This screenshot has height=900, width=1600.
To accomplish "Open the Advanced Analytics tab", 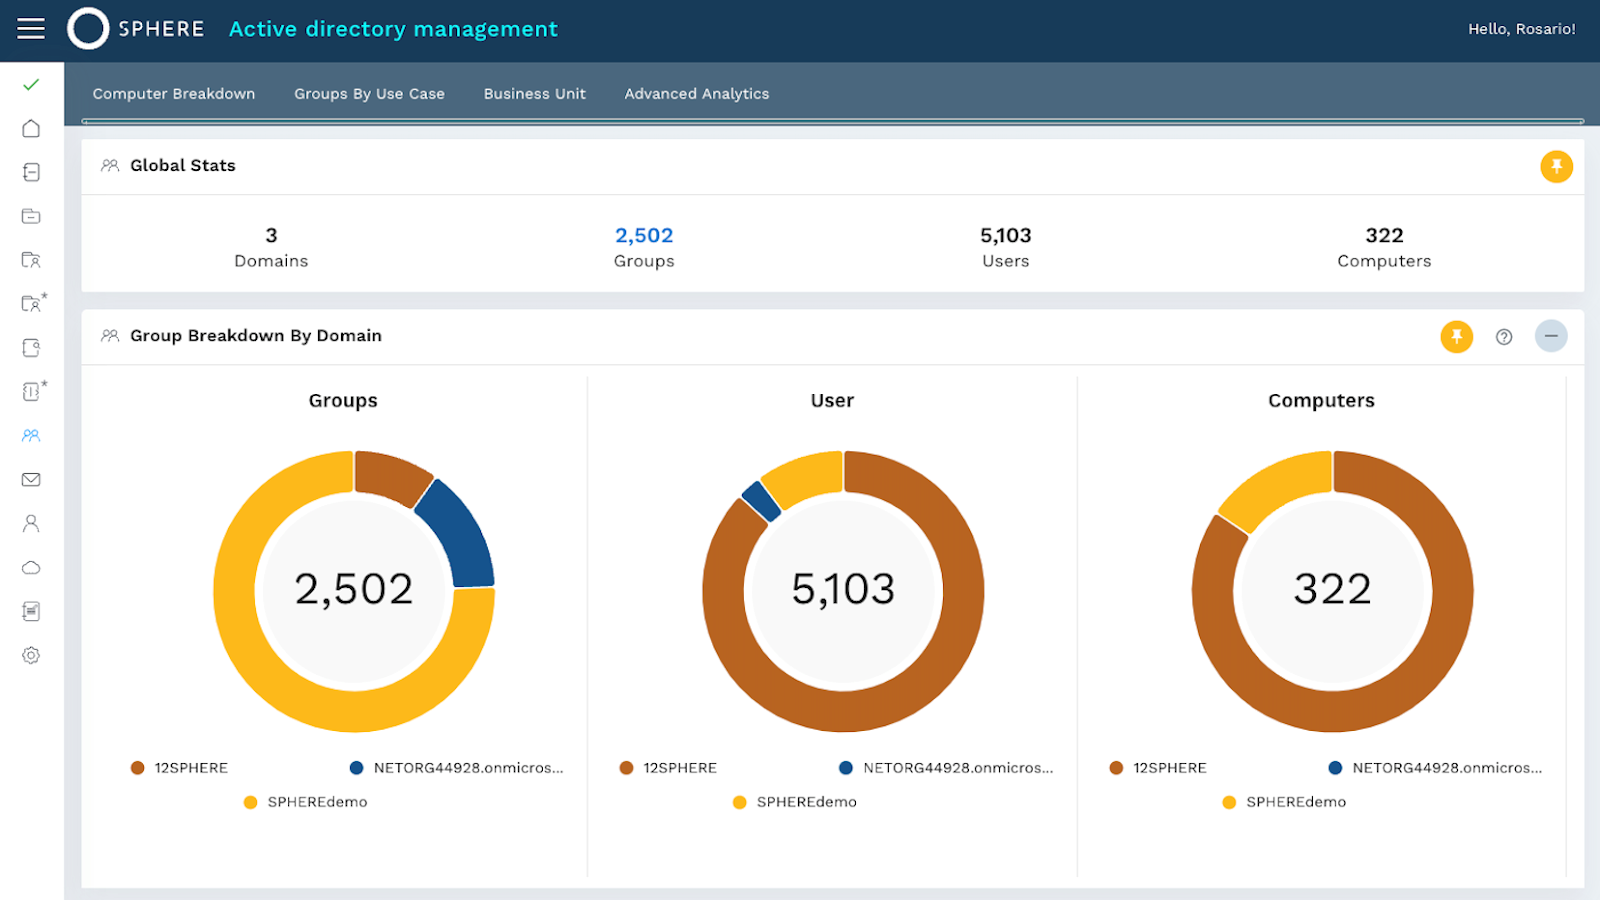I will tap(697, 94).
